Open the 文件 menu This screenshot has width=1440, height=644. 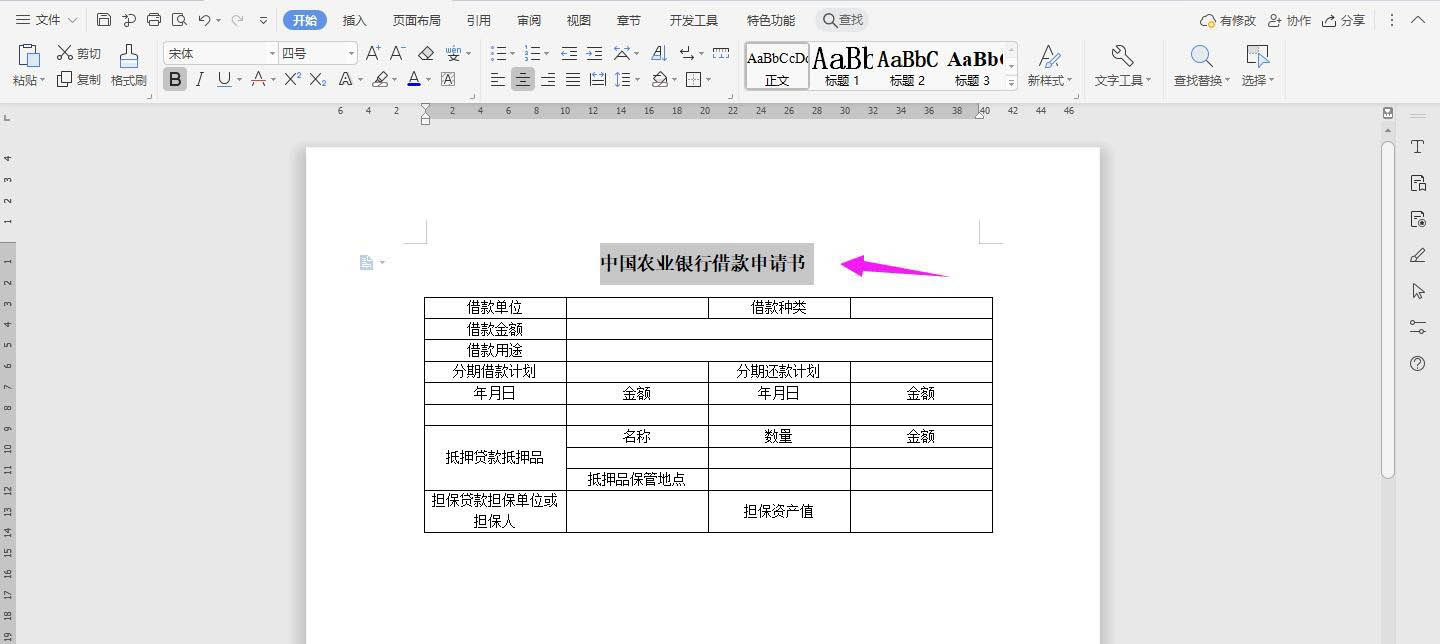click(x=47, y=20)
